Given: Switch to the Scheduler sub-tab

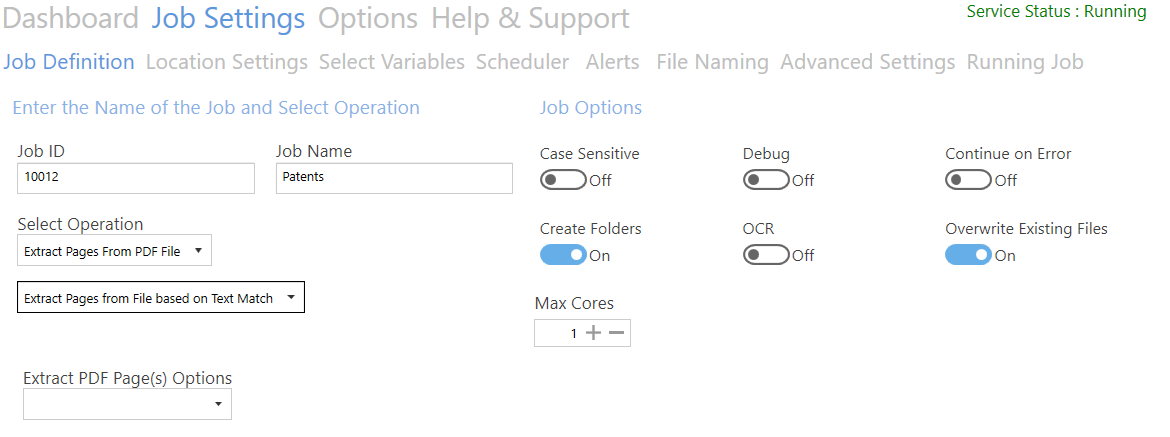Looking at the screenshot, I should pos(522,62).
